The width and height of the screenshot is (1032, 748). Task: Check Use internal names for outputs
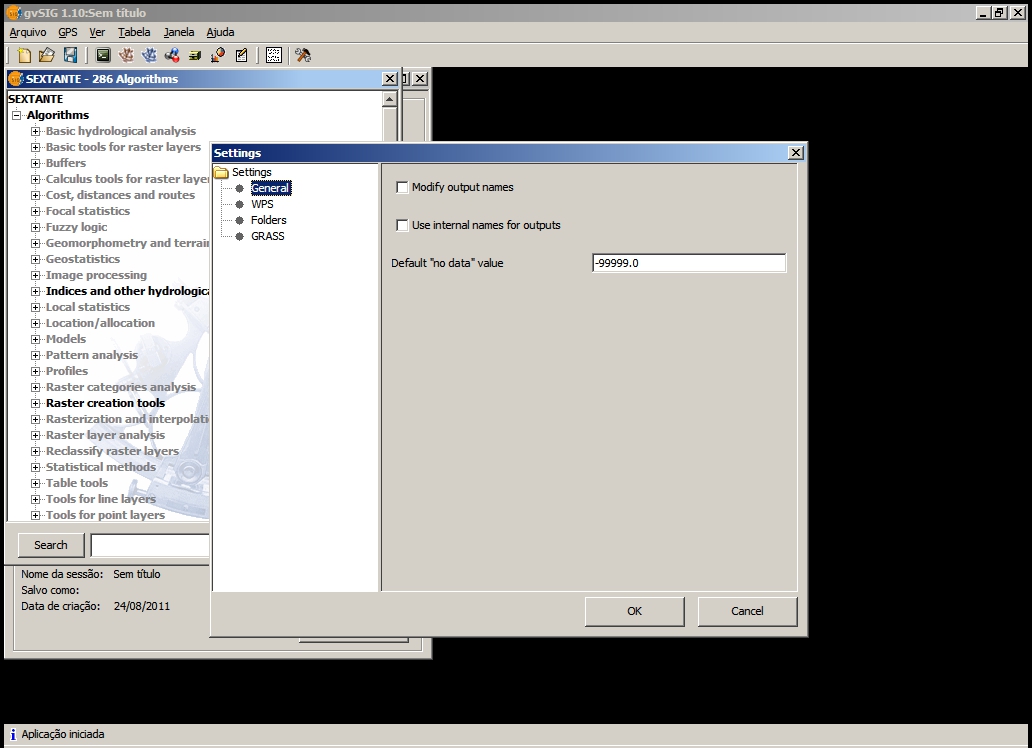pyautogui.click(x=403, y=225)
